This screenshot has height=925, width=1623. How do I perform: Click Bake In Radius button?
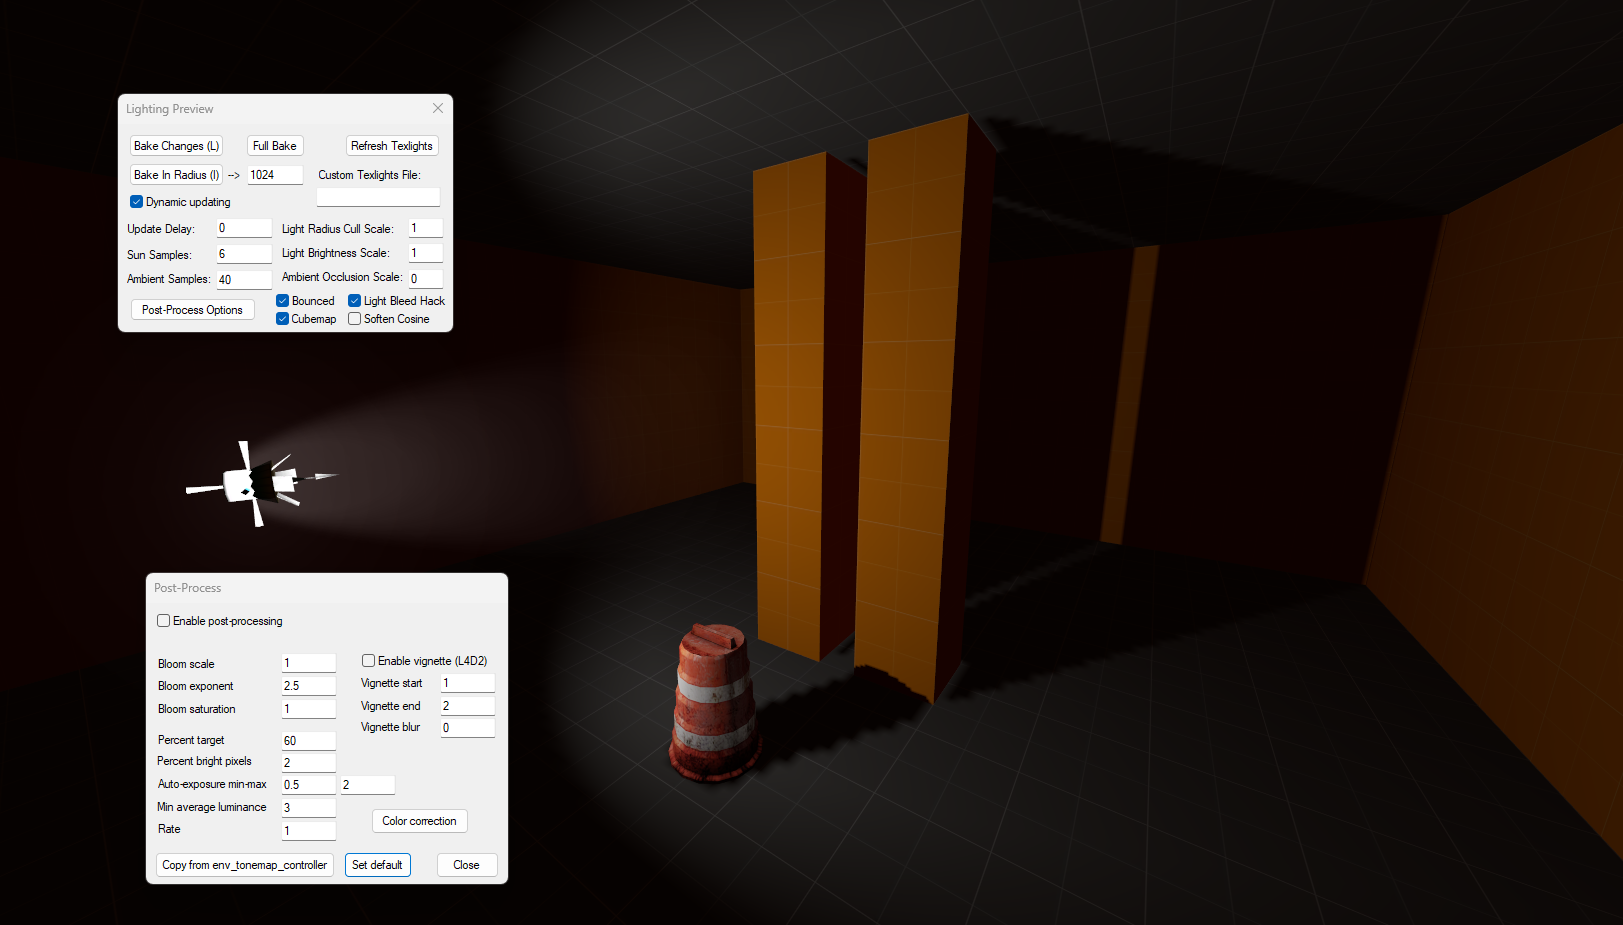click(176, 175)
